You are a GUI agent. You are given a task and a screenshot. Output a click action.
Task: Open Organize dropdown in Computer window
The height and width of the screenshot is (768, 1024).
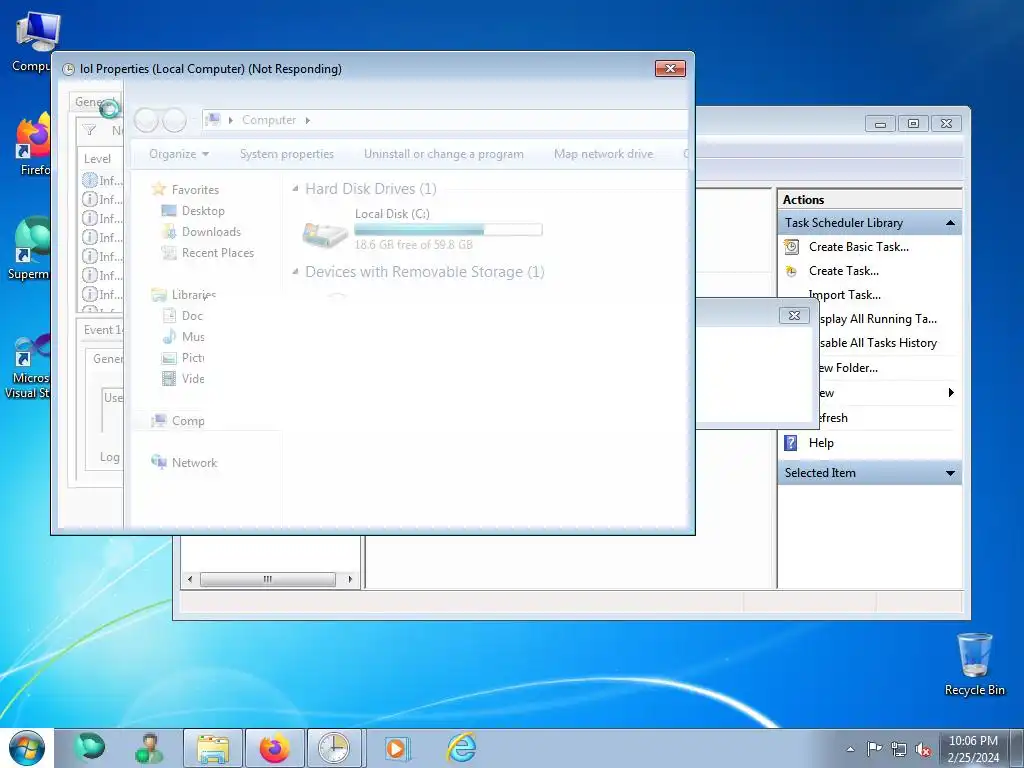(178, 154)
